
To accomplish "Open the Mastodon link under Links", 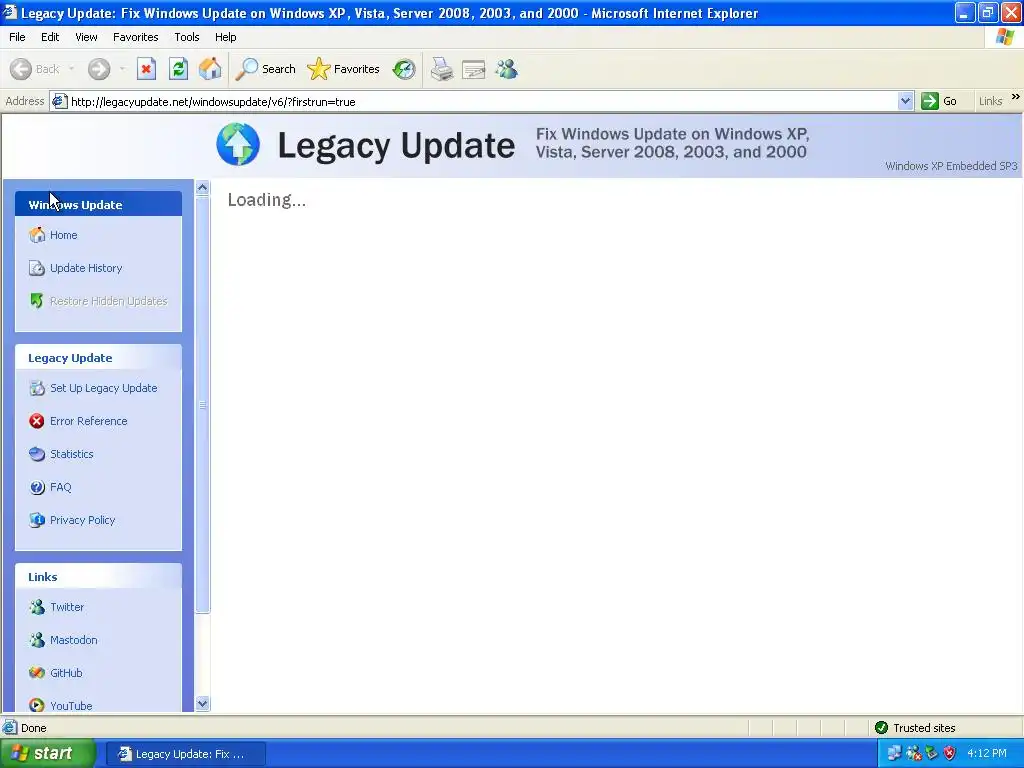I will 73,640.
